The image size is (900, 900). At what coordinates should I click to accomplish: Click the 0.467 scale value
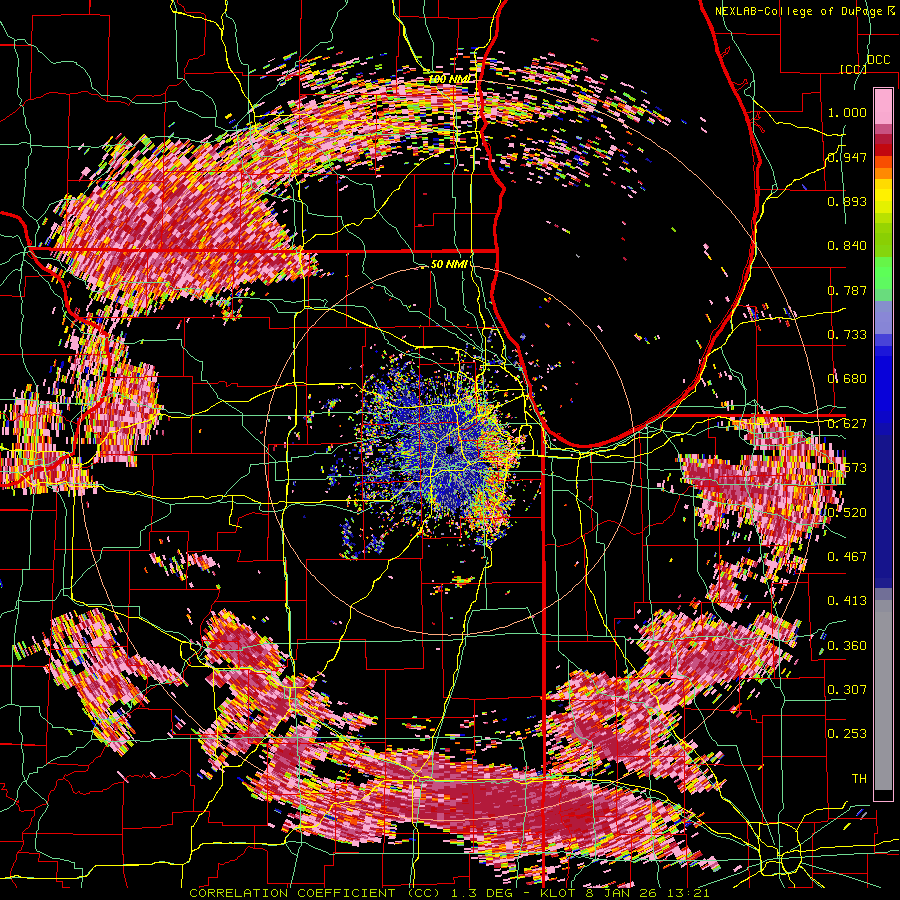tap(847, 556)
